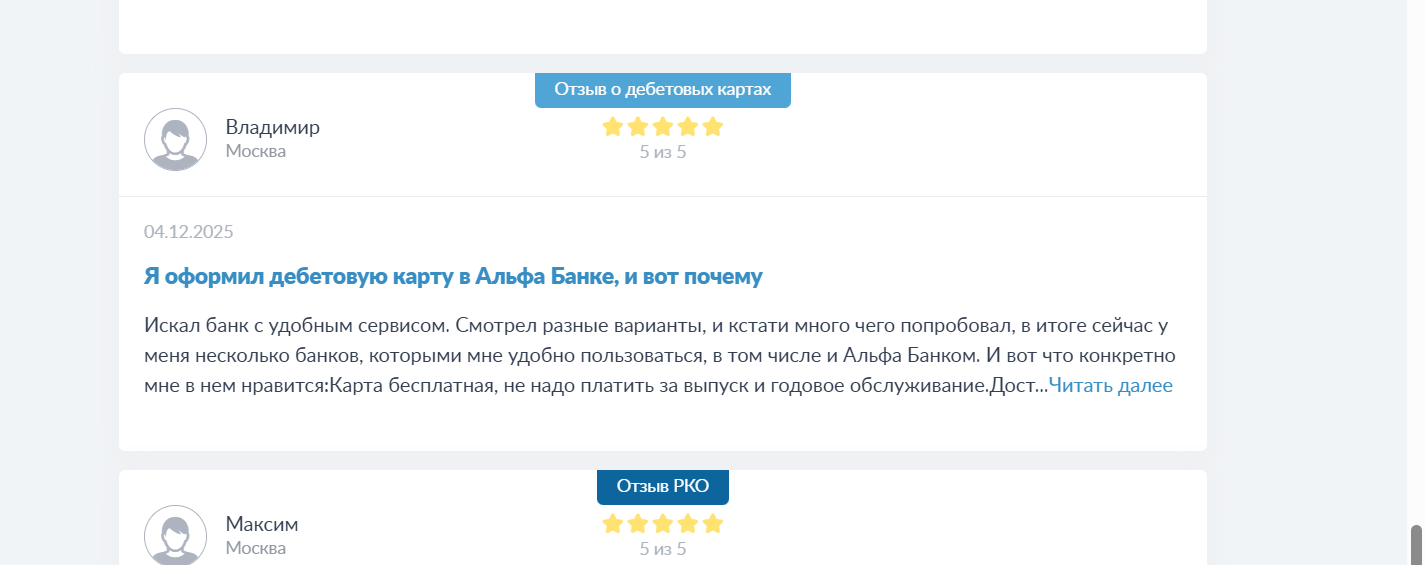The width and height of the screenshot is (1425, 565).
Task: Click the first star in Владимир's rating
Action: pos(613,127)
